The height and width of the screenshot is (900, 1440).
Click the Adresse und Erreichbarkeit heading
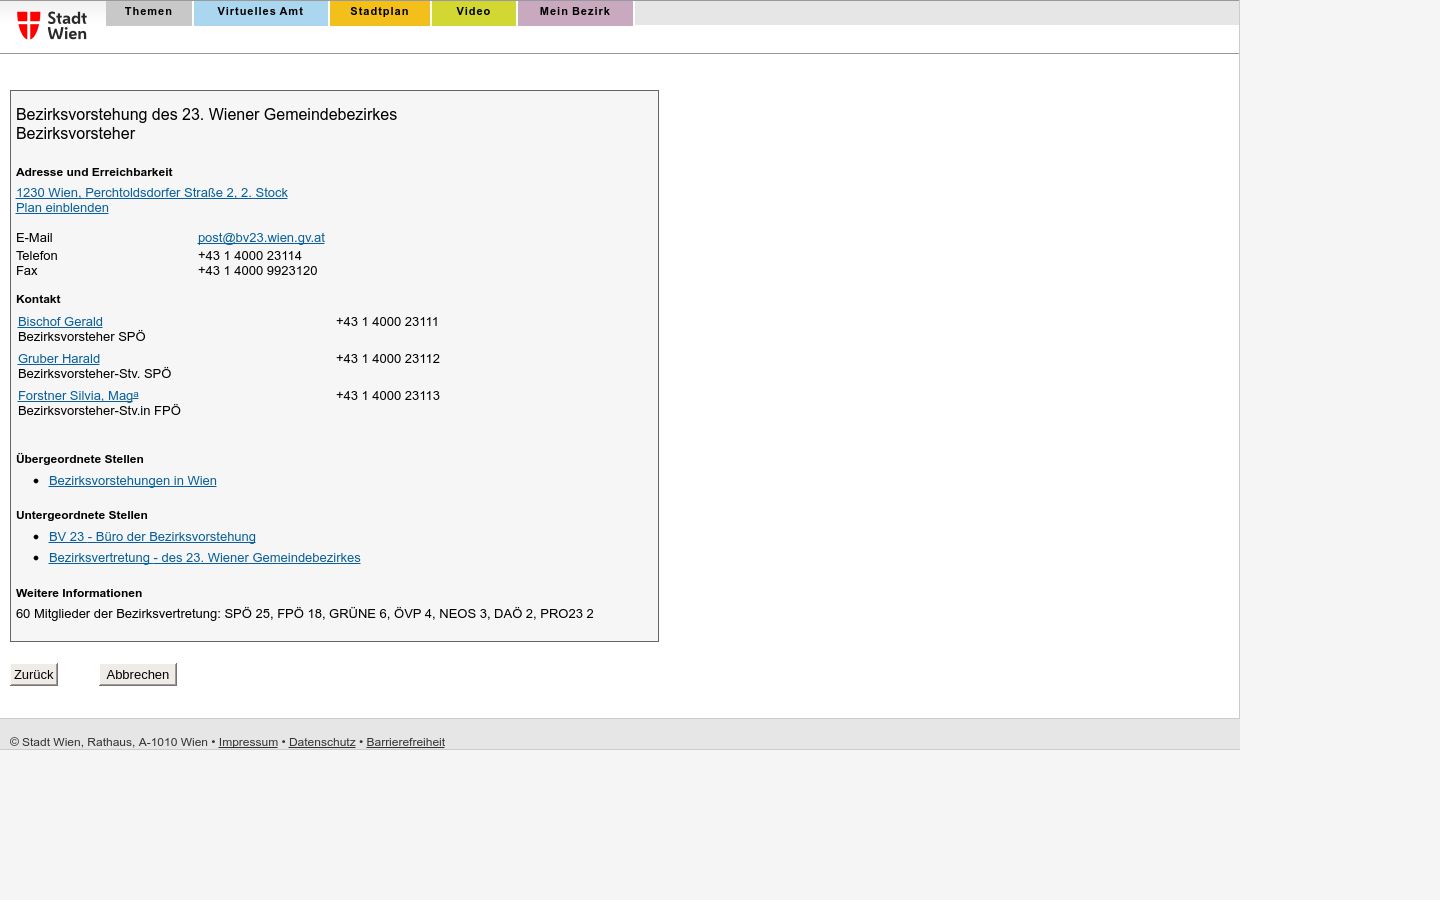[x=94, y=172]
